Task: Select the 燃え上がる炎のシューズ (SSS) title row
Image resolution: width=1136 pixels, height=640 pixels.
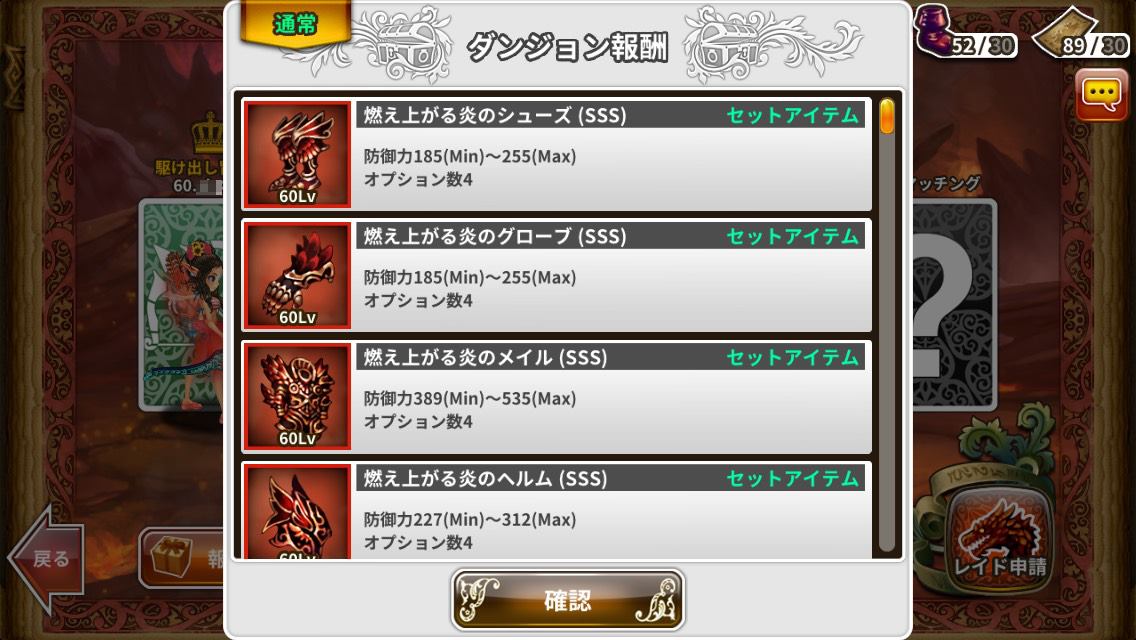Action: (610, 115)
